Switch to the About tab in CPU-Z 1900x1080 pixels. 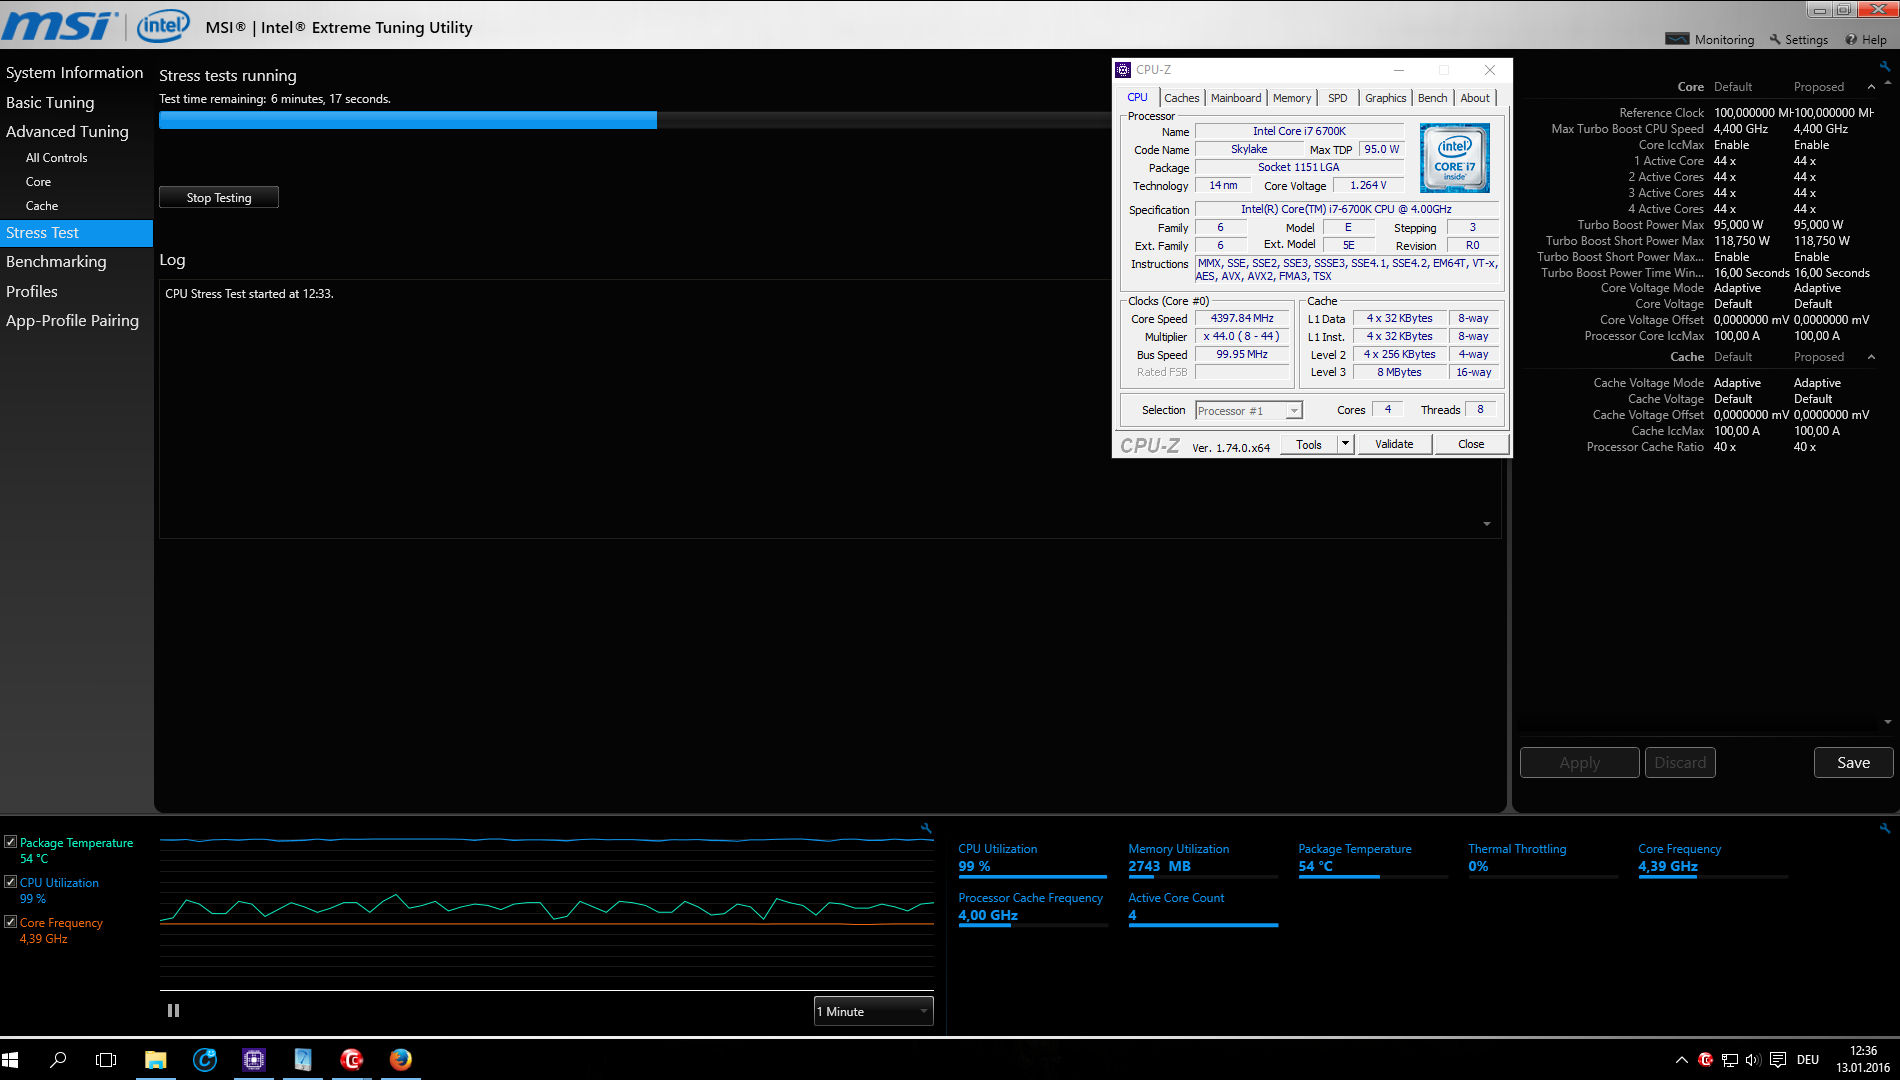point(1475,98)
